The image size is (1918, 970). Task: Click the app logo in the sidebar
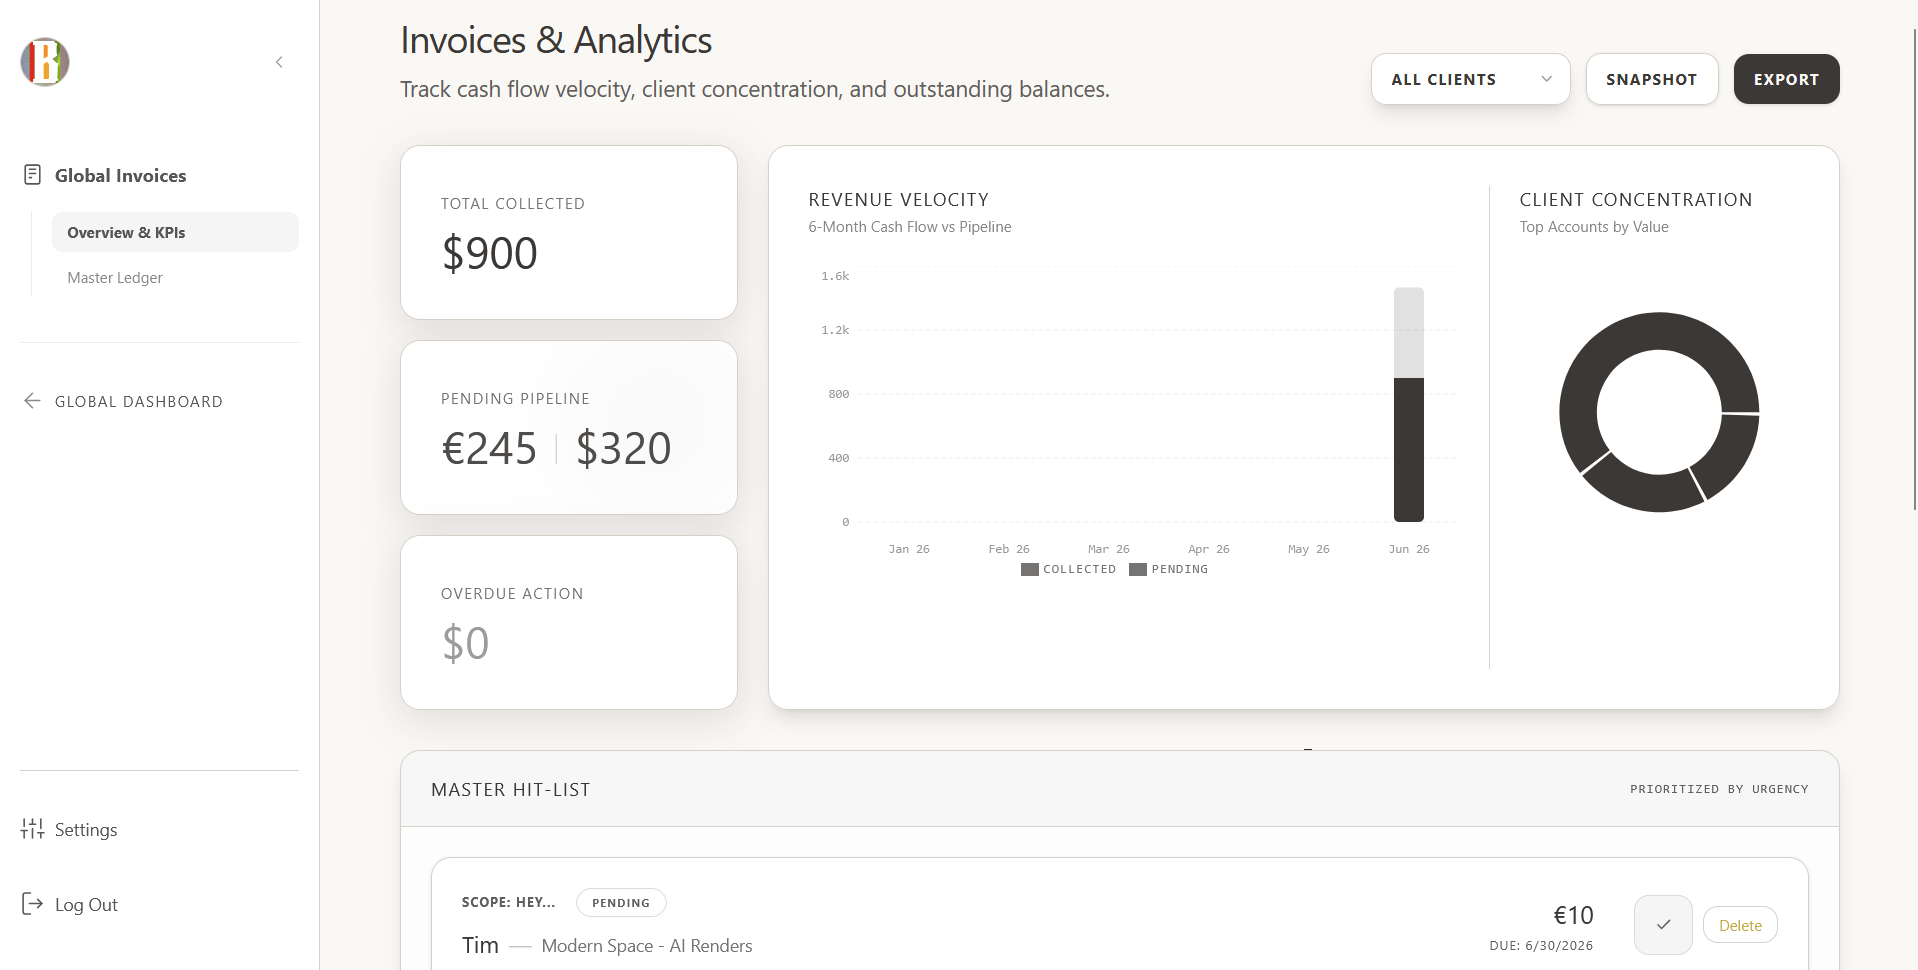pos(45,62)
